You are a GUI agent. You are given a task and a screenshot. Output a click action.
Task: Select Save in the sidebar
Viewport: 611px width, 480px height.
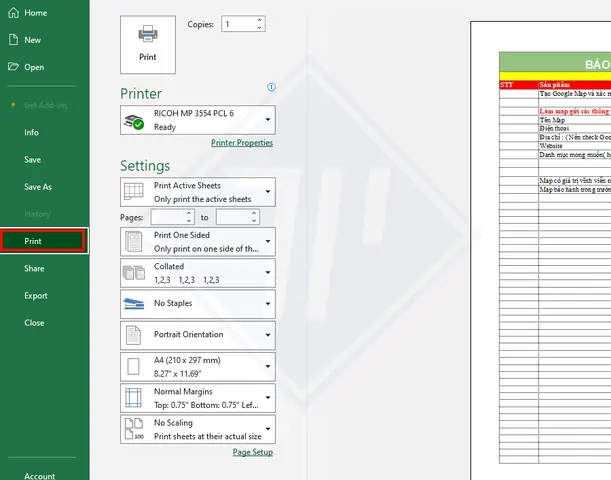pos(32,160)
